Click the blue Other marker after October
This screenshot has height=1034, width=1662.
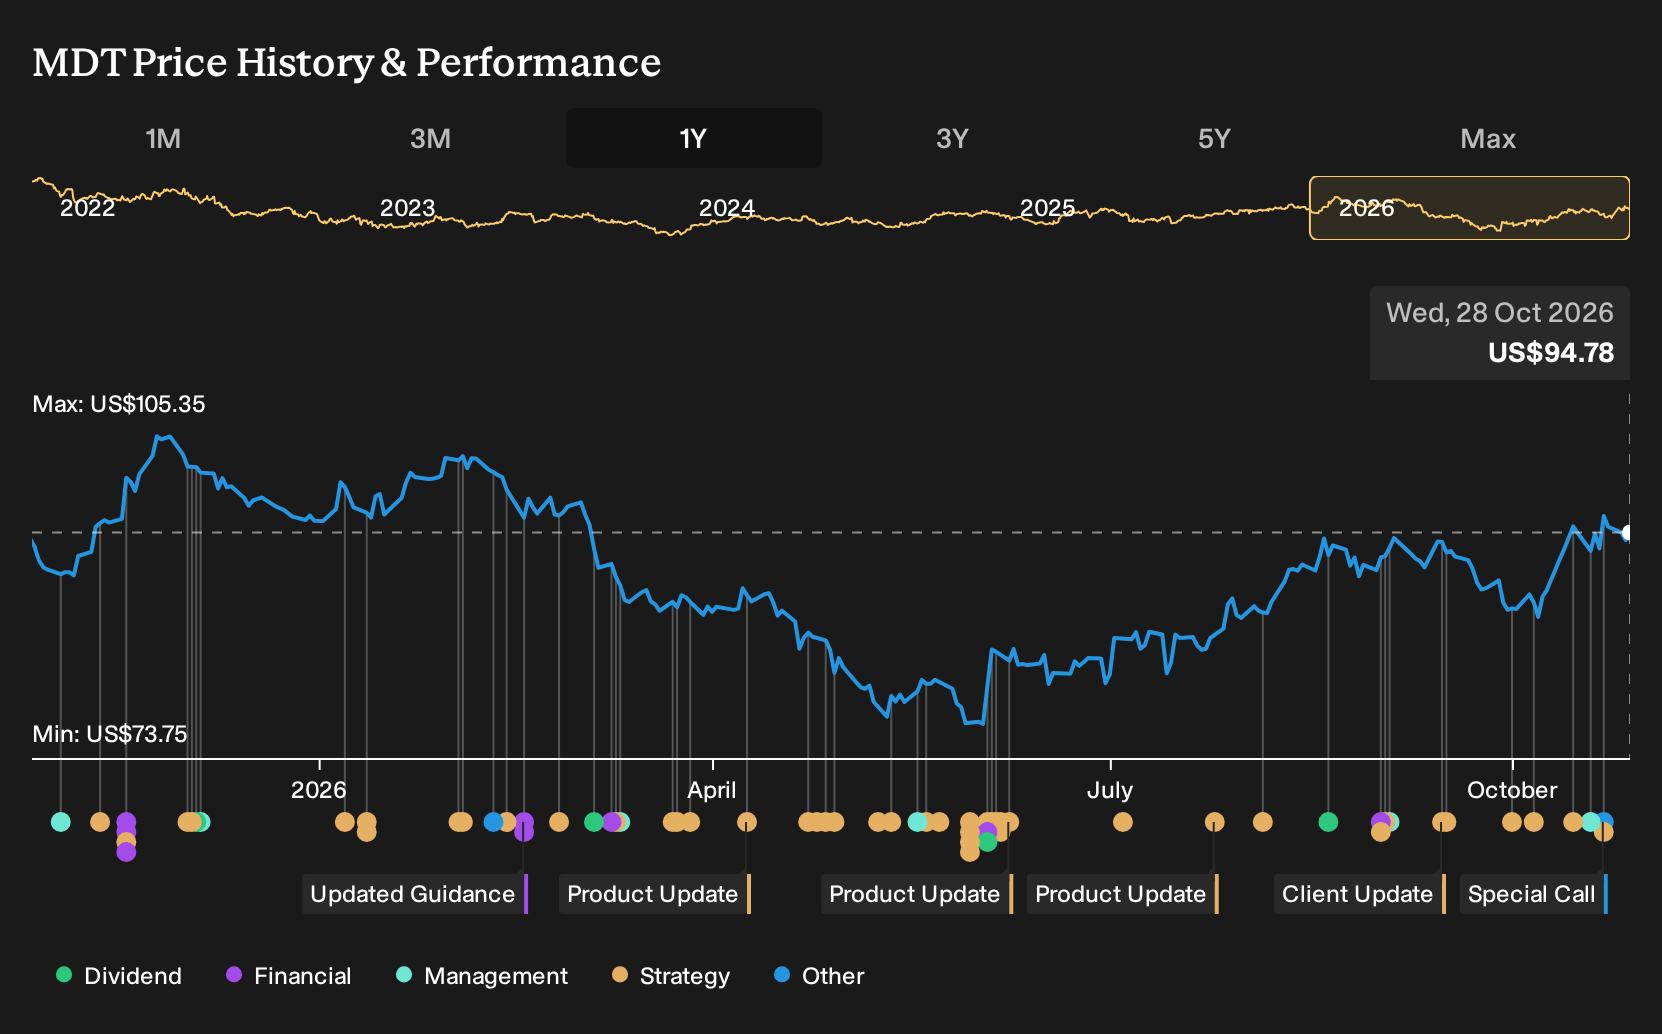(1605, 821)
